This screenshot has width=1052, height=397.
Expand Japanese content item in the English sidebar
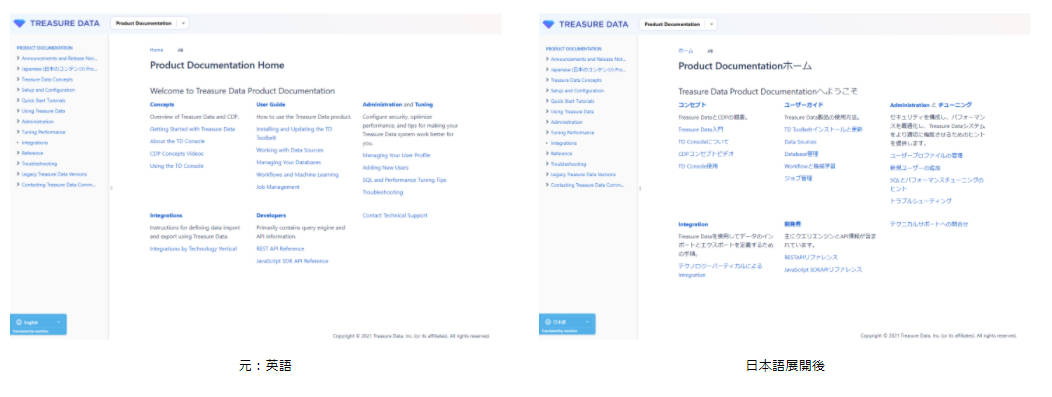pyautogui.click(x=58, y=68)
